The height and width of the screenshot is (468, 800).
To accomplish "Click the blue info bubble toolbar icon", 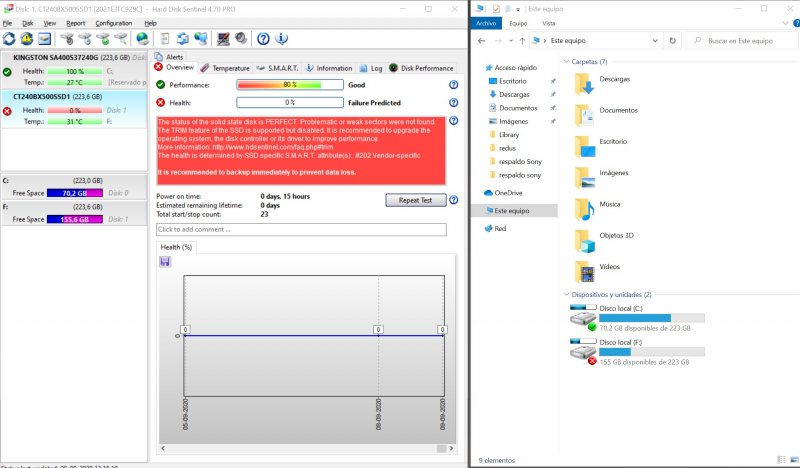I will (281, 39).
